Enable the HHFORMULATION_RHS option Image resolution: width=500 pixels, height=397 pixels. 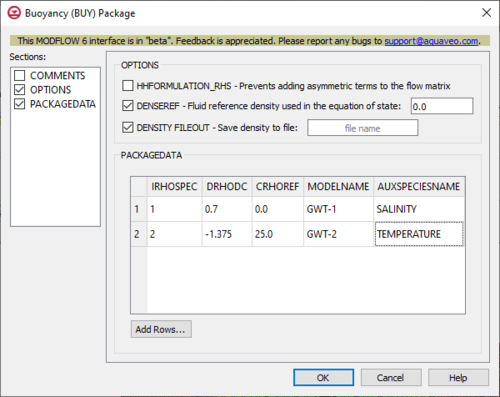(x=128, y=86)
